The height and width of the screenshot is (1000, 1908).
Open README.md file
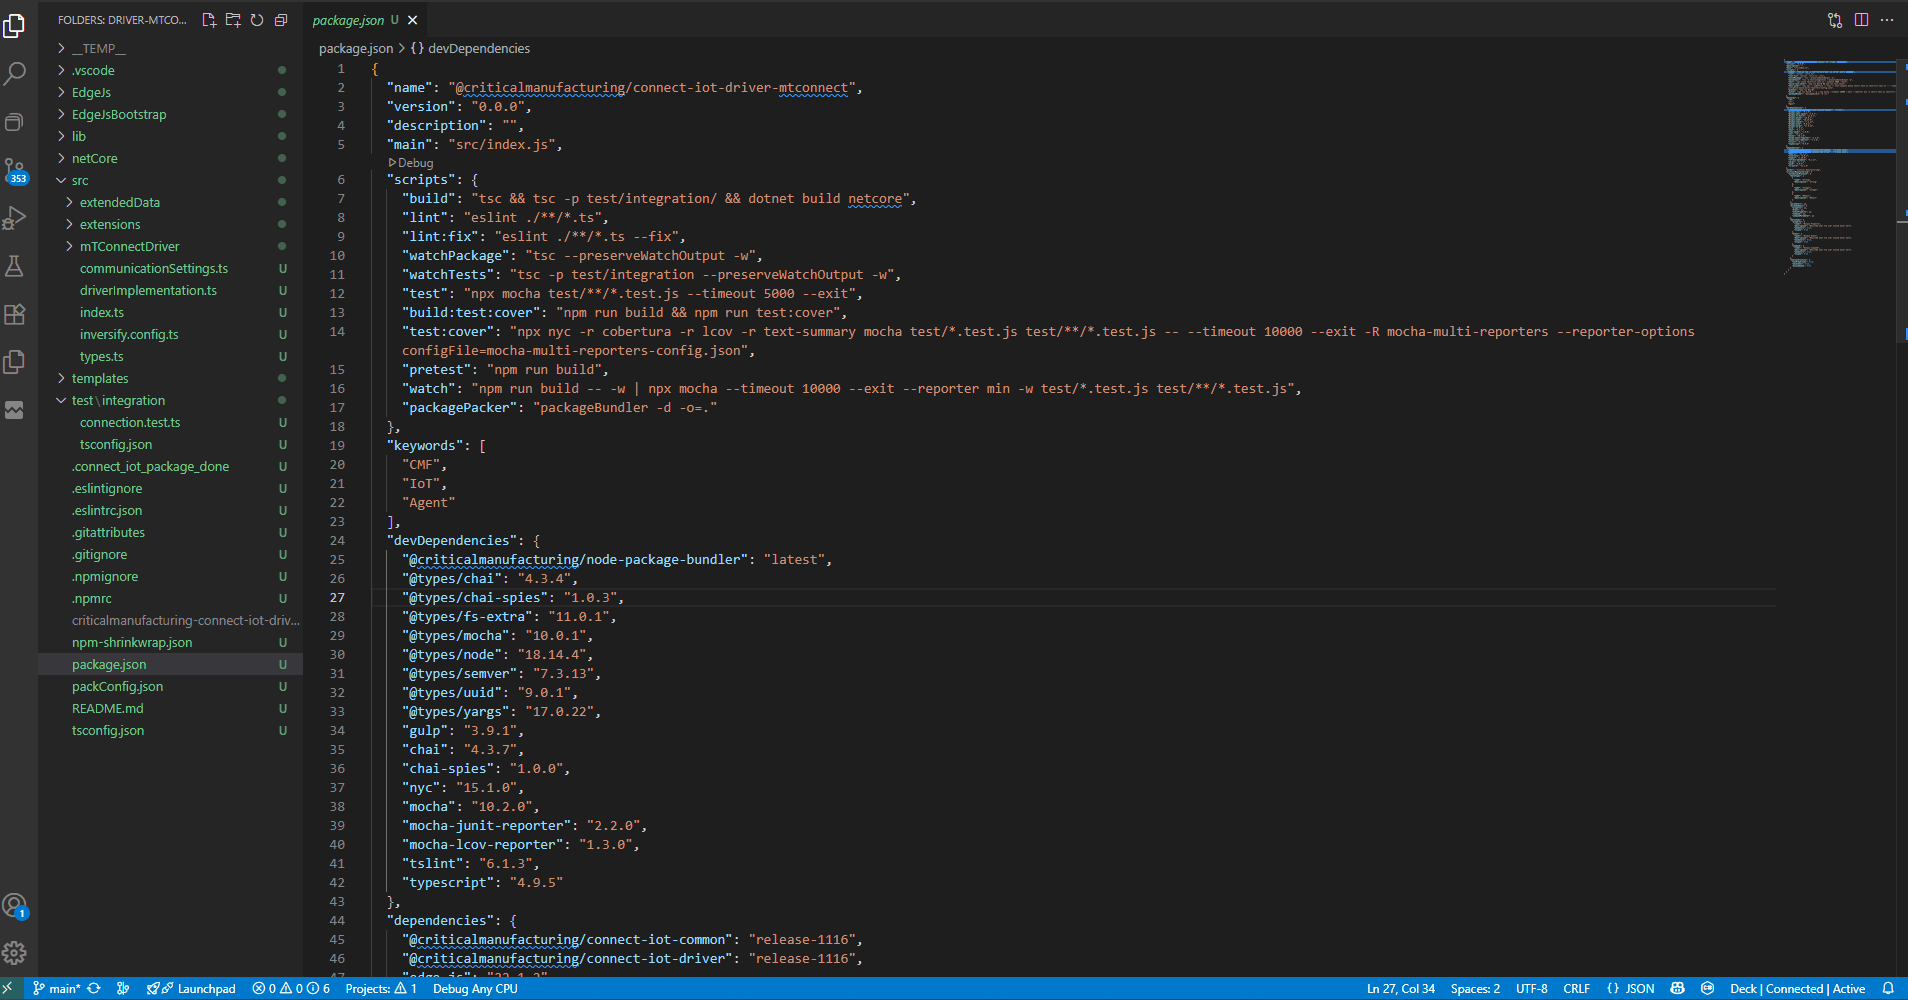point(170,708)
